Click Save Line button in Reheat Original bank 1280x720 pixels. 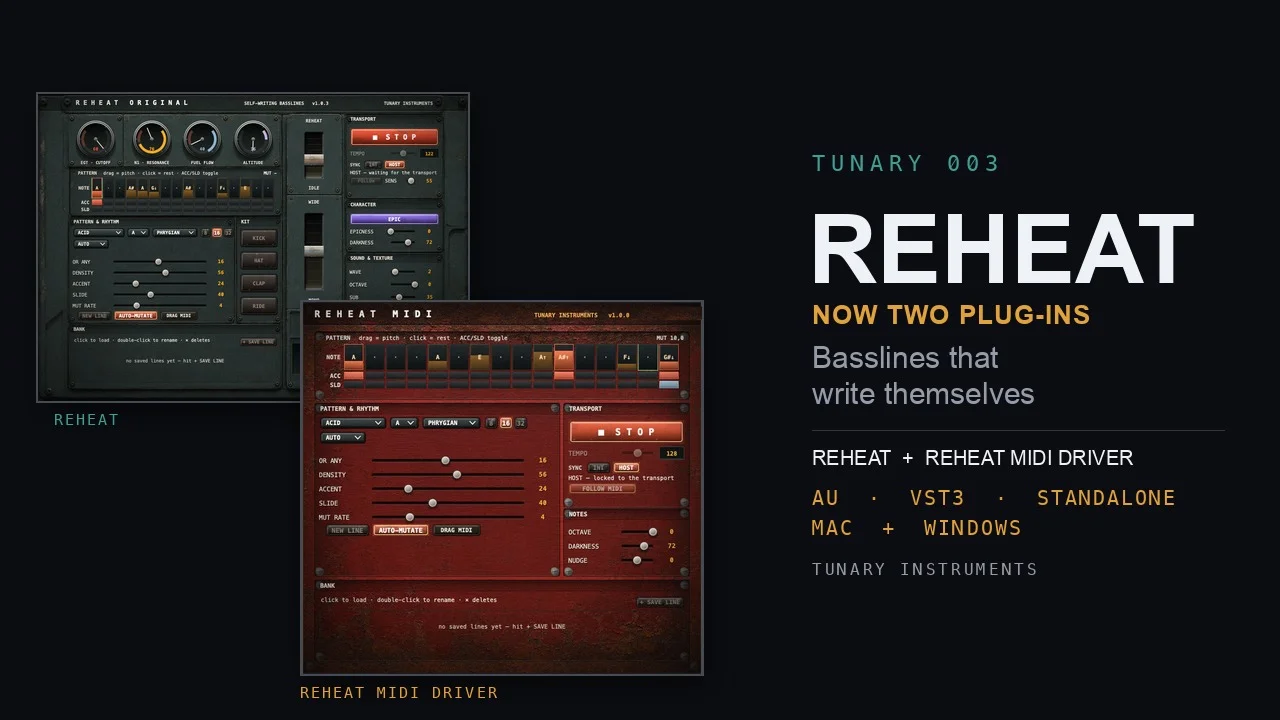click(258, 342)
